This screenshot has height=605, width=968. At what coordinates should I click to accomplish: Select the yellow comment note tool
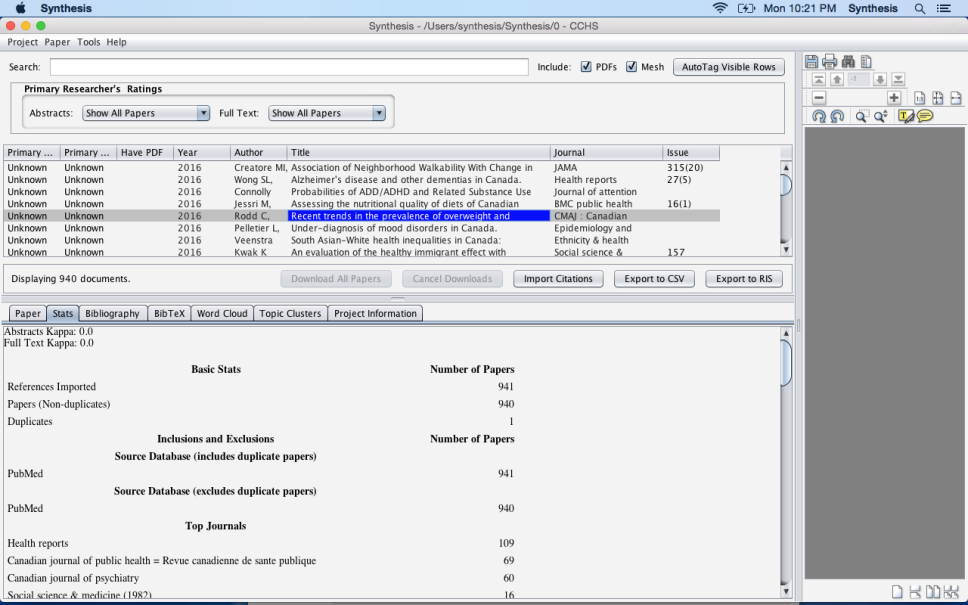click(925, 116)
